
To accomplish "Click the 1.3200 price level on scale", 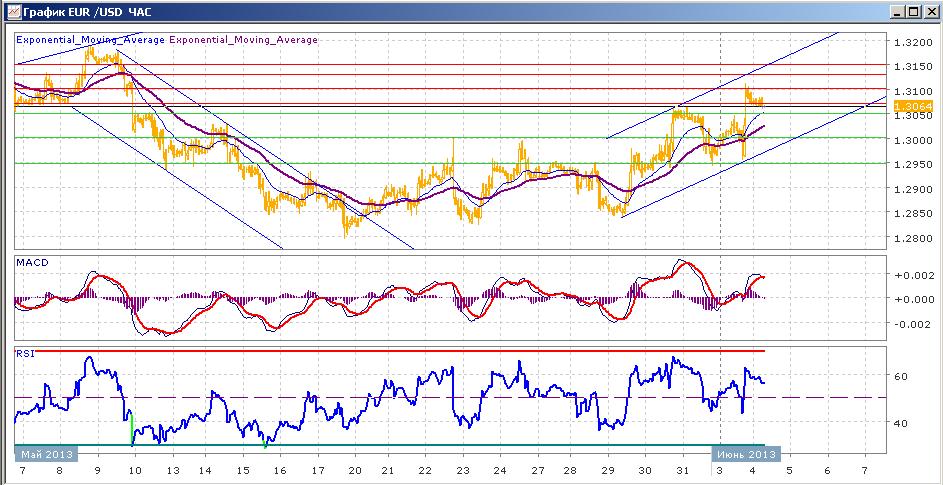I will click(913, 43).
